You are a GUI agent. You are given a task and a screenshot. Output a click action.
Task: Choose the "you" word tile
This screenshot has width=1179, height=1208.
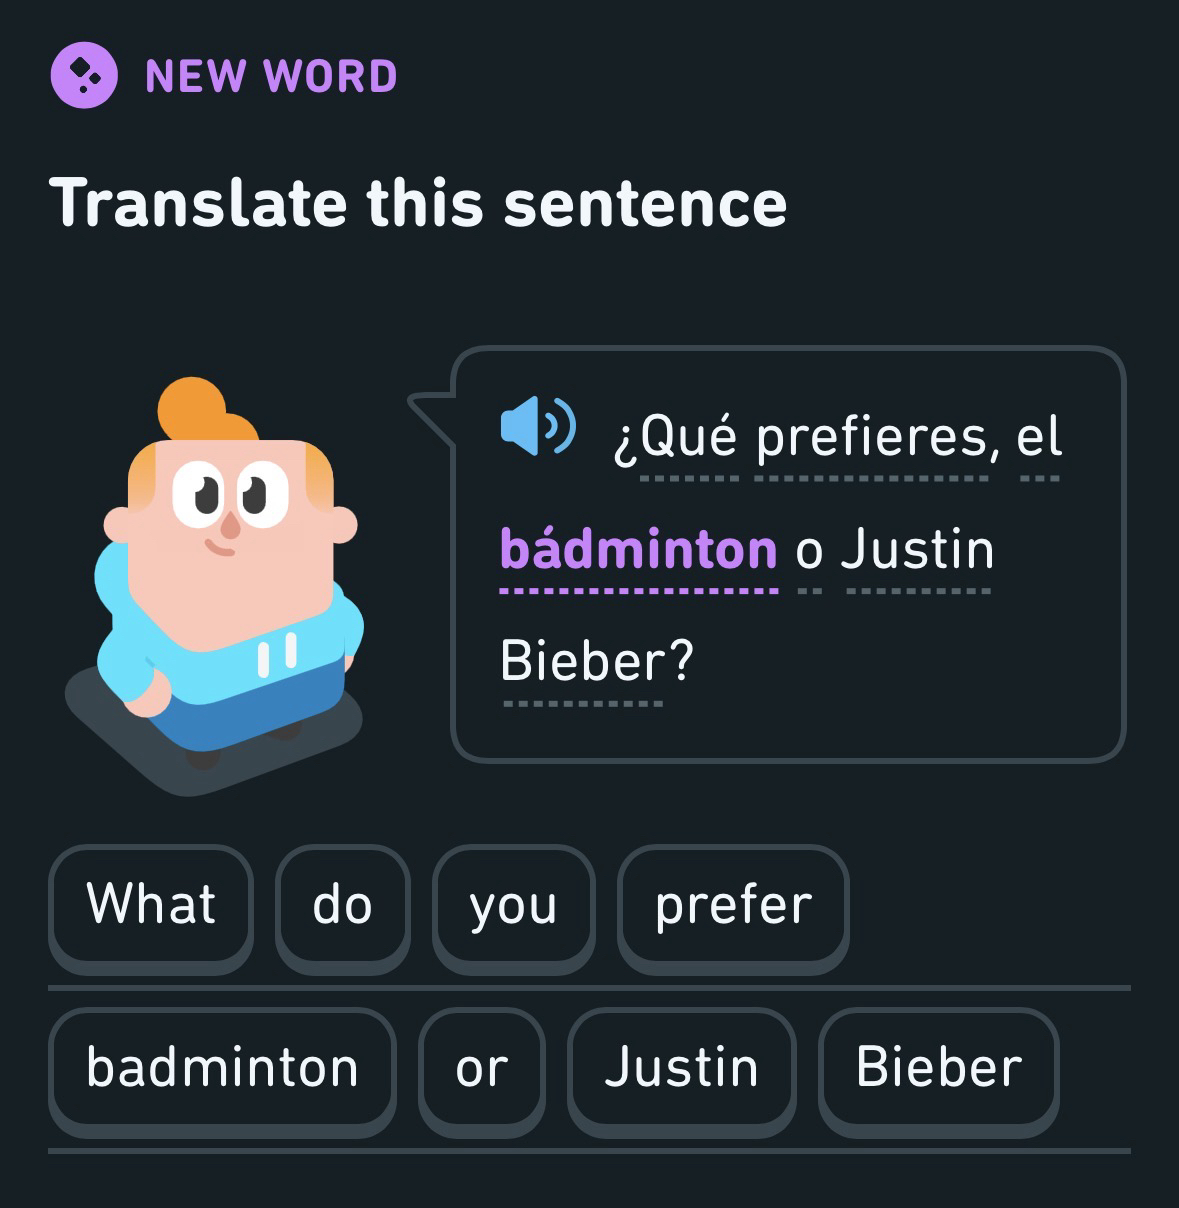[513, 904]
